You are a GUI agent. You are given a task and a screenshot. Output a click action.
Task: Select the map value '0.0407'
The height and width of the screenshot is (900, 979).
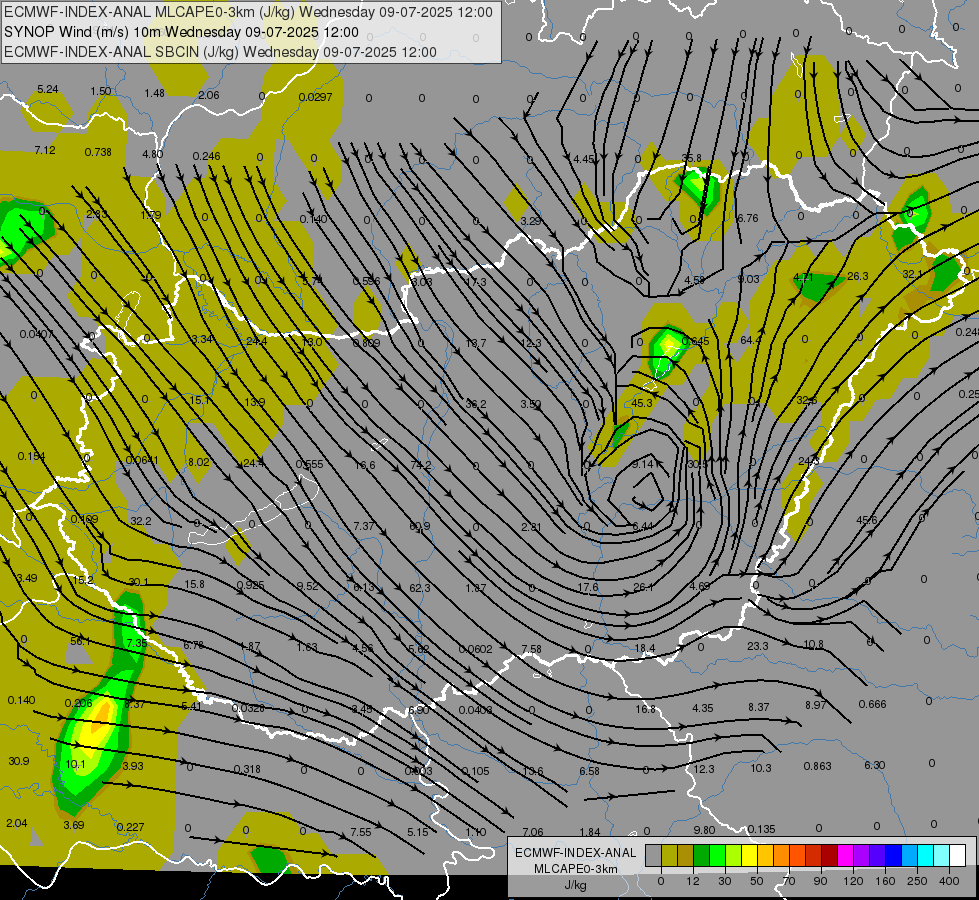[x=36, y=334]
